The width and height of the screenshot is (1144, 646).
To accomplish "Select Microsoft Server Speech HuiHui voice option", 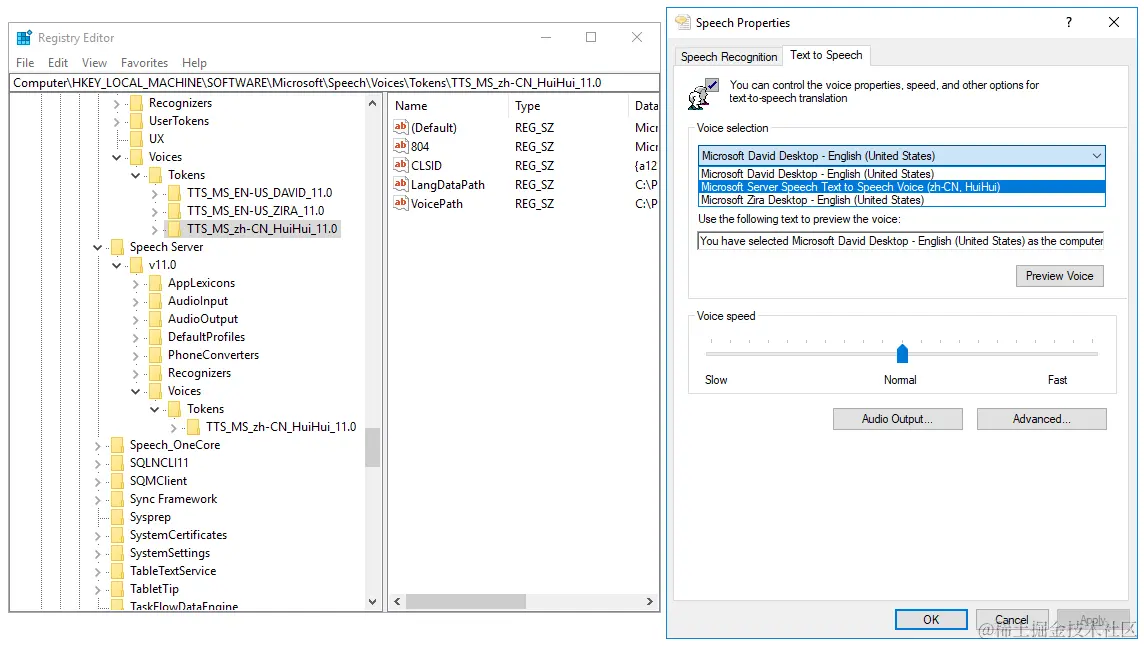I will [x=902, y=187].
